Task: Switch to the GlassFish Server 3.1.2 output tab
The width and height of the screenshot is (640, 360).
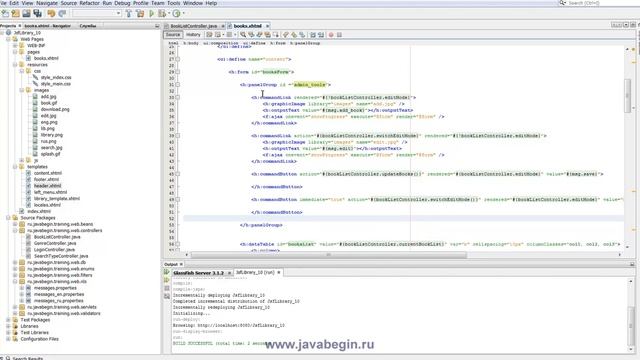Action: point(198,272)
